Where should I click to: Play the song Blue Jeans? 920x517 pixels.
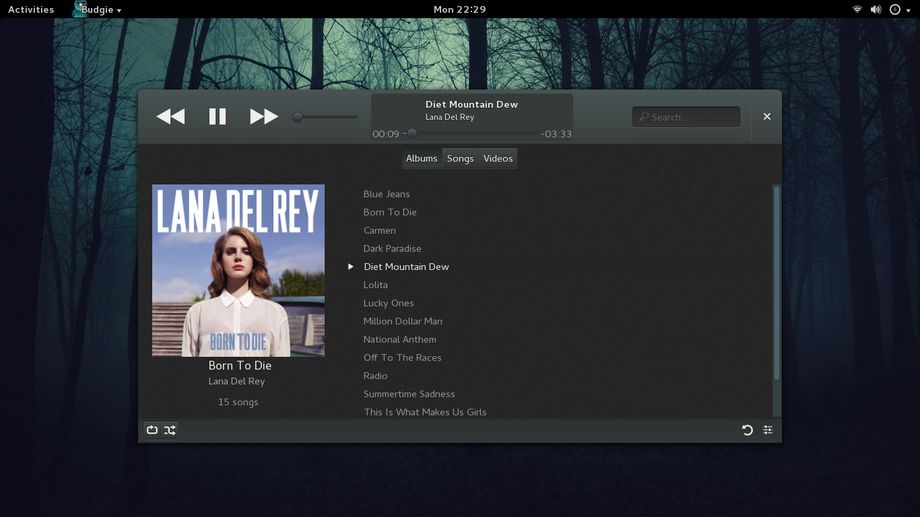click(386, 194)
